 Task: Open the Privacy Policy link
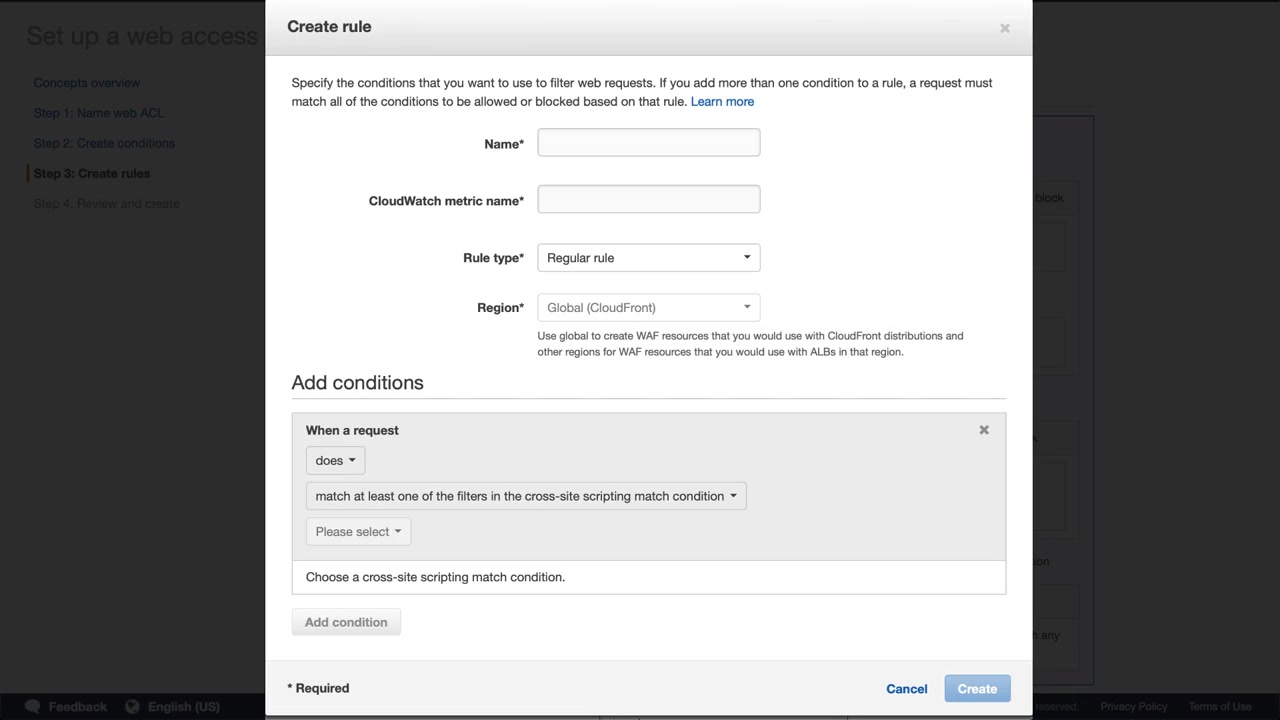pos(1133,706)
